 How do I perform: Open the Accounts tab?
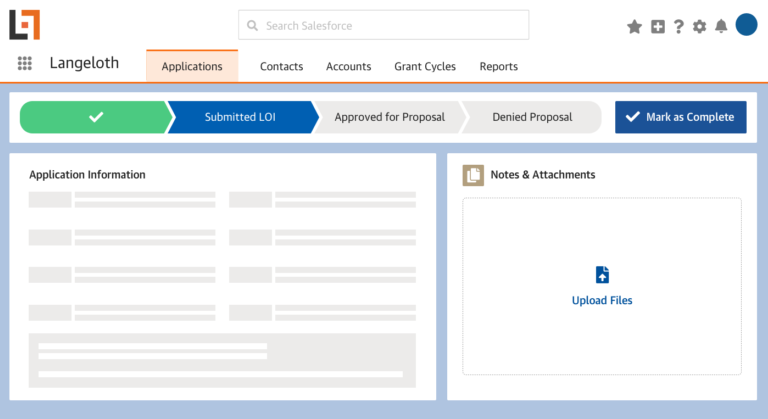[349, 66]
